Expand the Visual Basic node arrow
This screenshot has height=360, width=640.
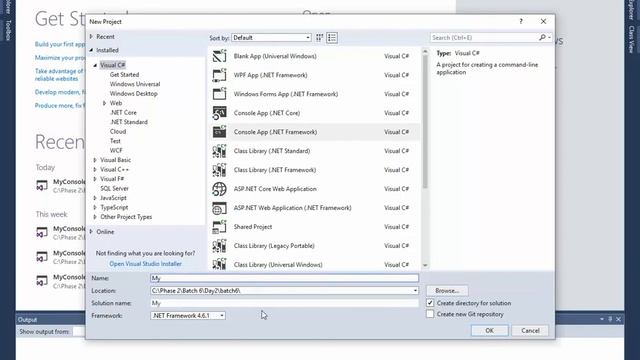pos(95,160)
